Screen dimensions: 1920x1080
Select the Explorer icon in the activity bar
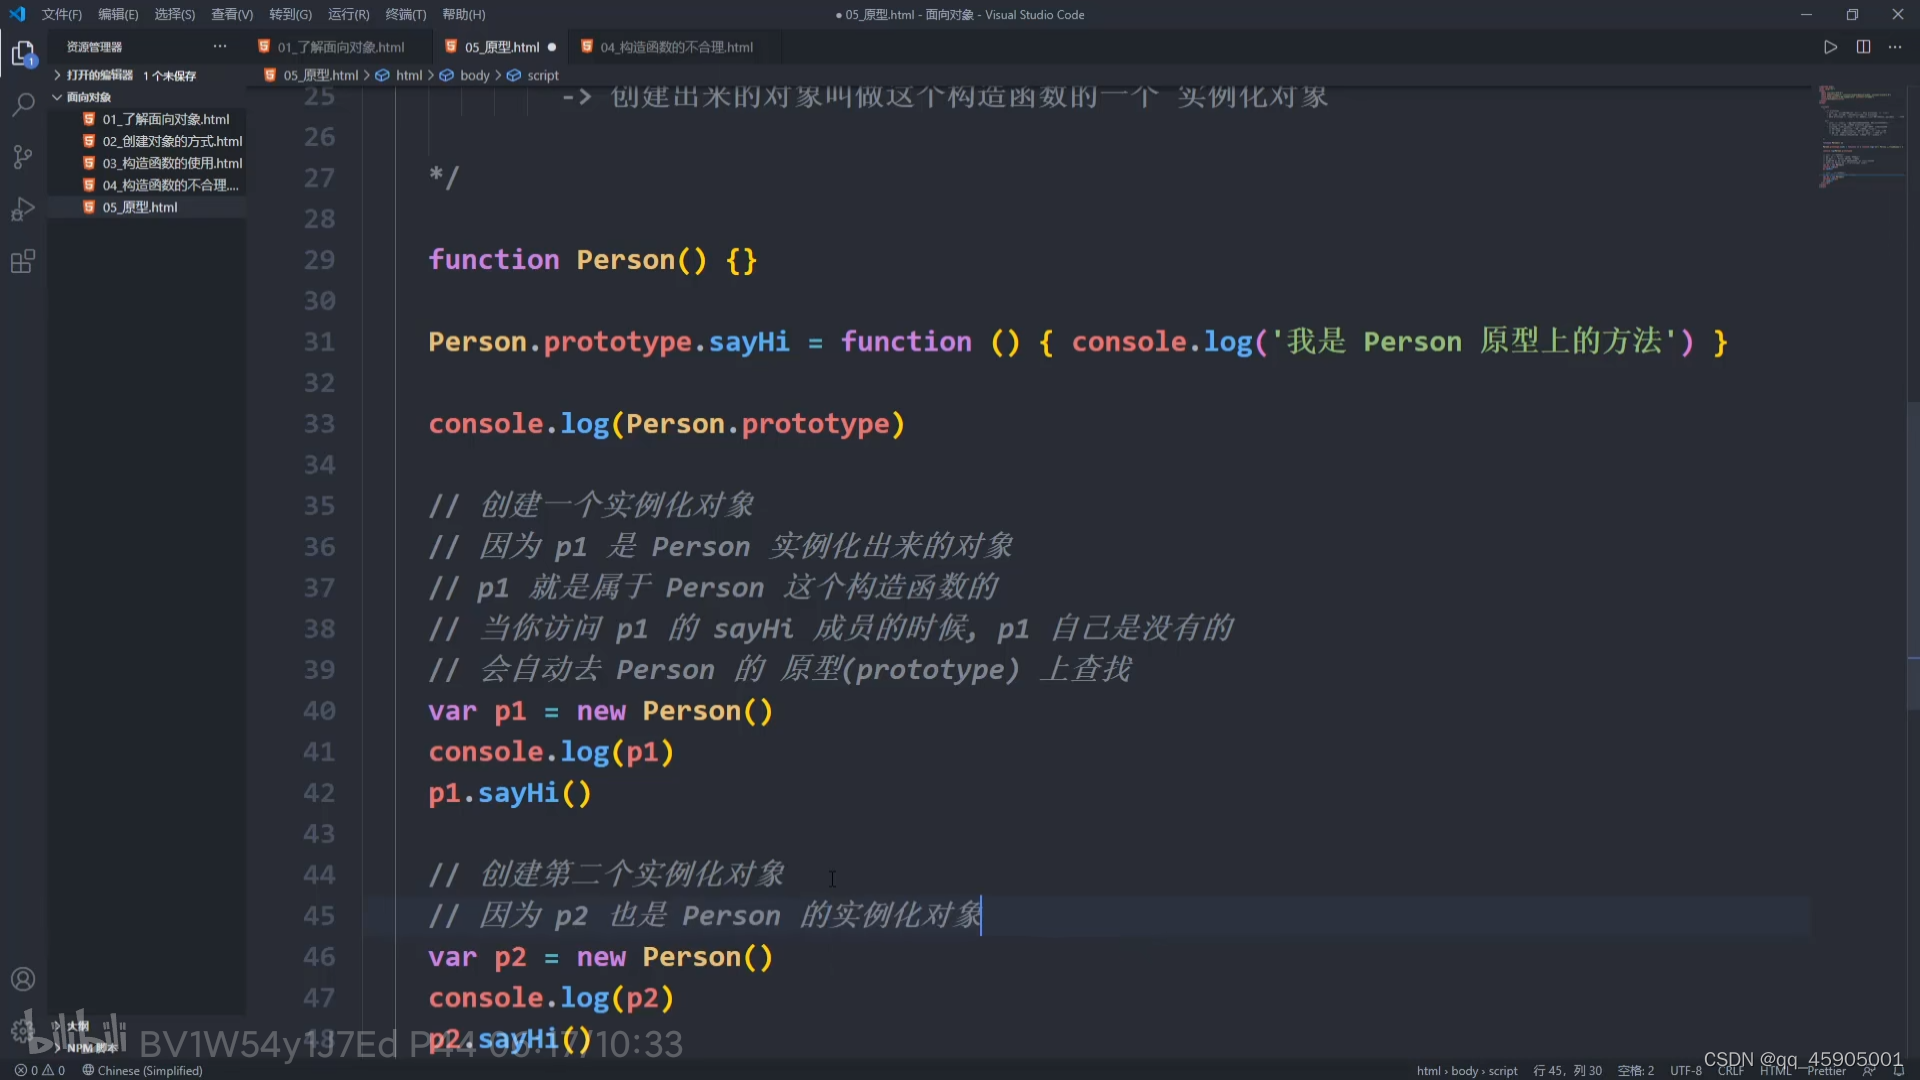[22, 52]
